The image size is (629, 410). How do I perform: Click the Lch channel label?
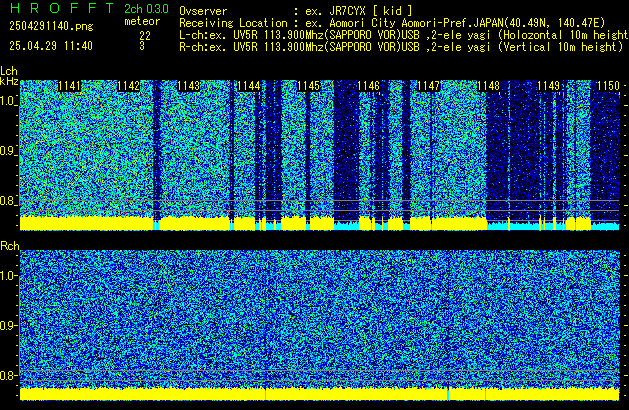point(9,71)
